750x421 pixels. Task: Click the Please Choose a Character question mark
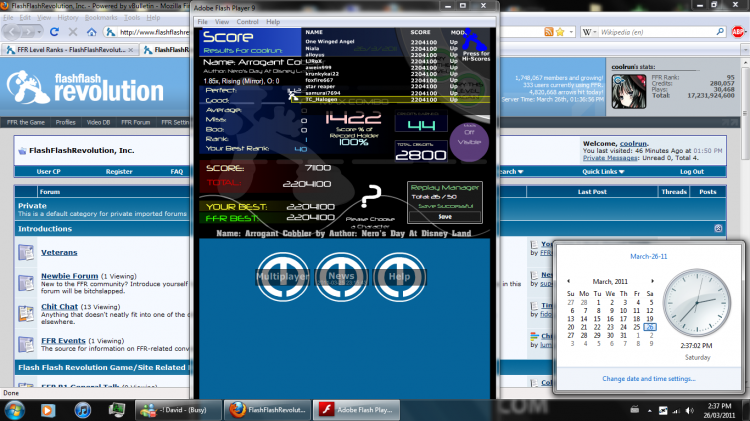[x=371, y=196]
